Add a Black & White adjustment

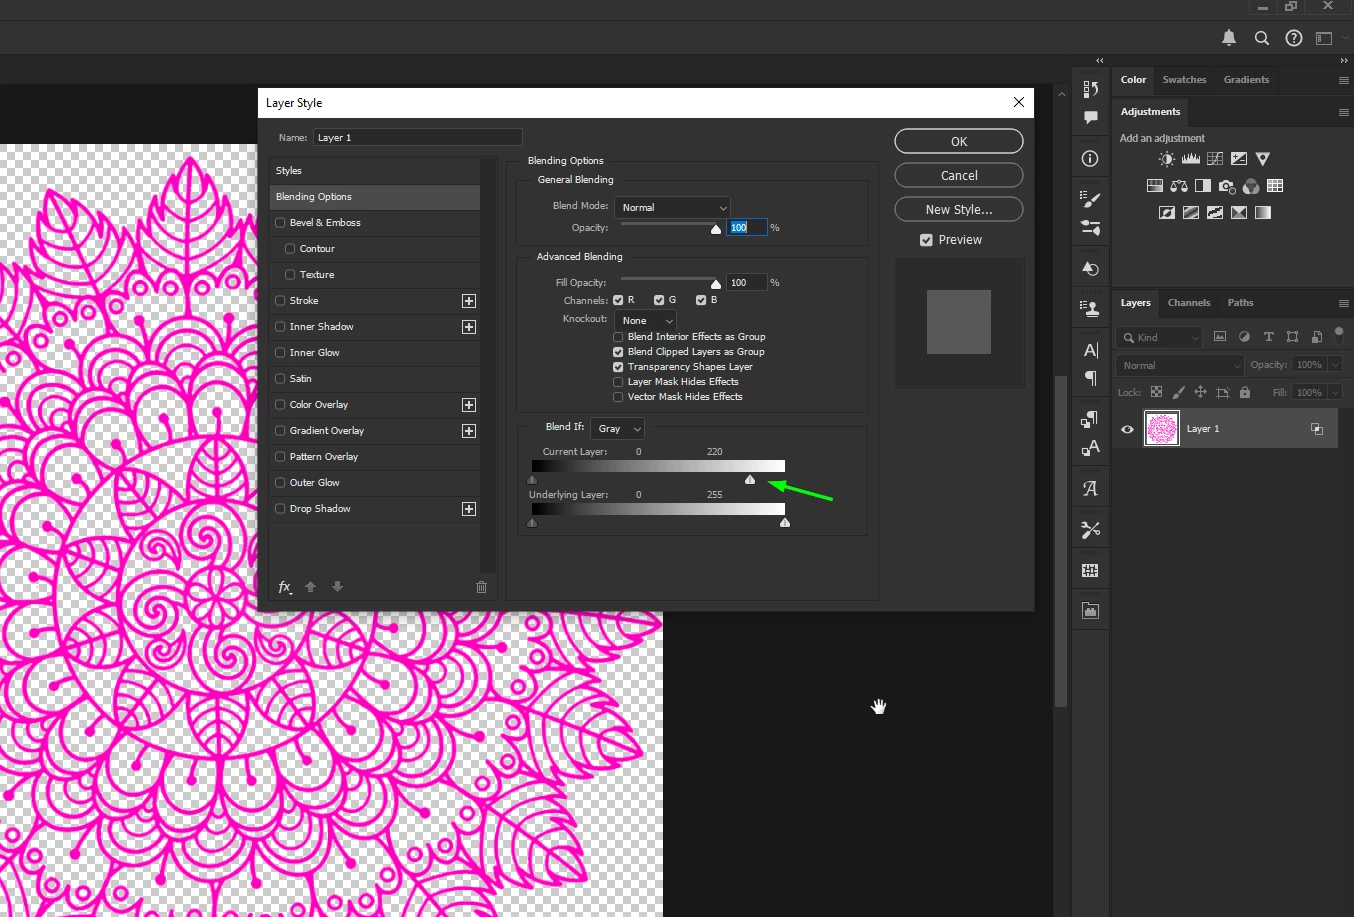1203,186
